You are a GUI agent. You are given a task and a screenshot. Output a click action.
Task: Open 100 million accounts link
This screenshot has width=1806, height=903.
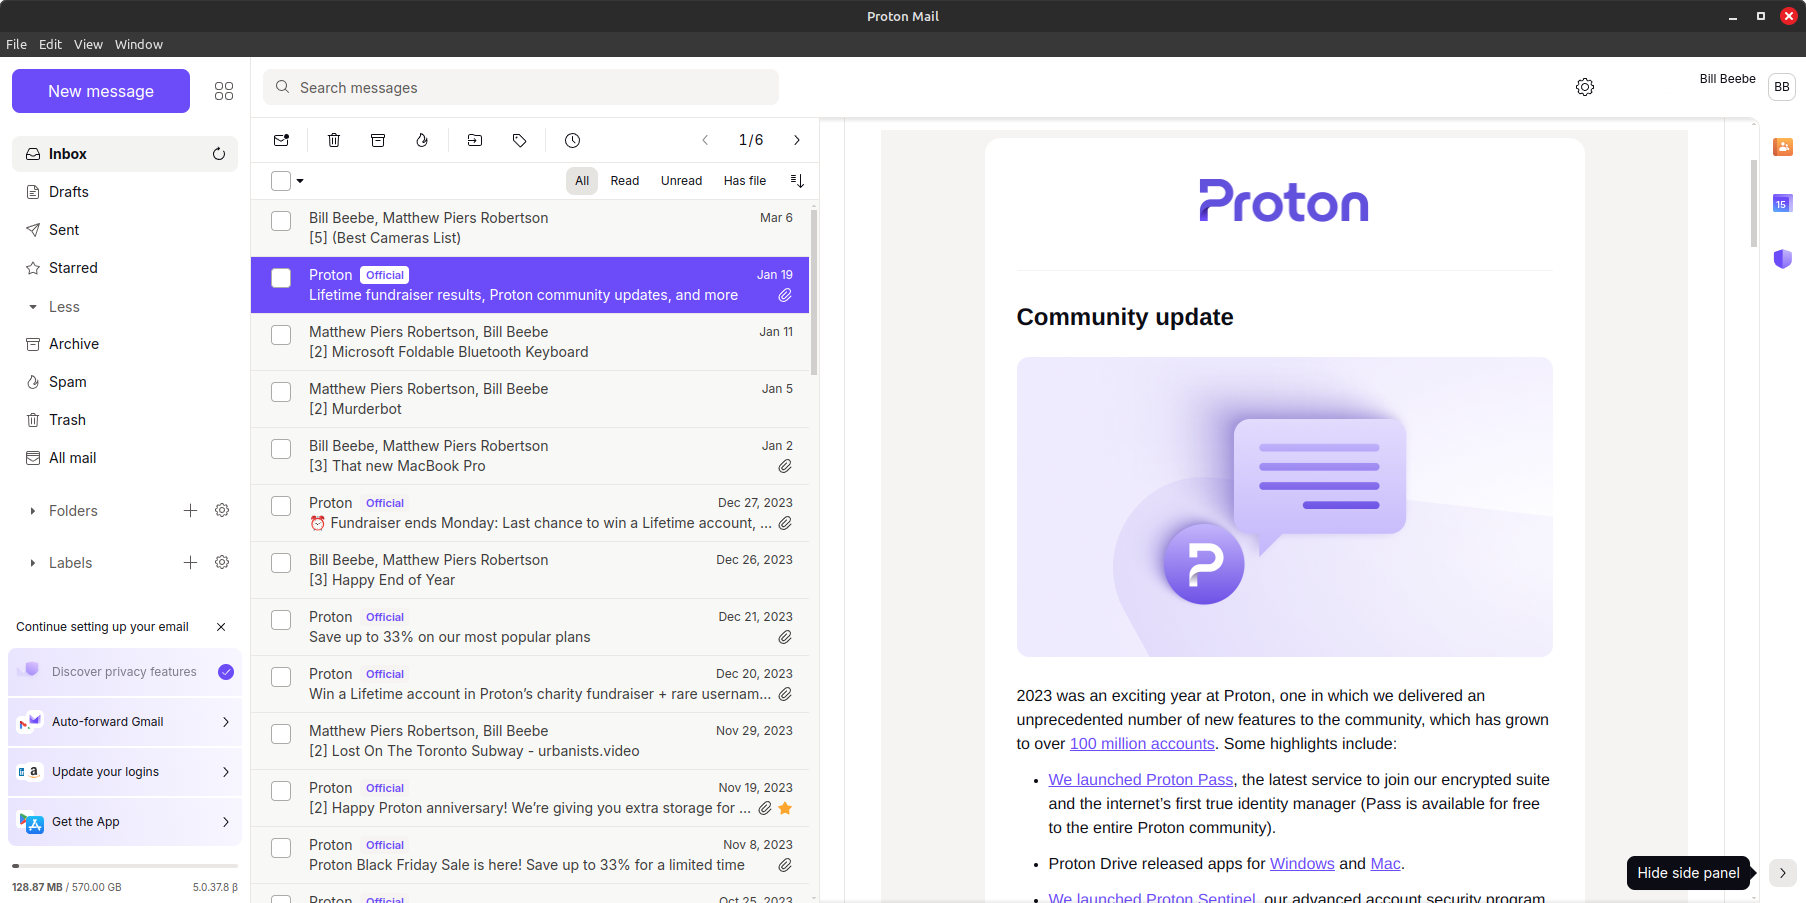coord(1142,744)
